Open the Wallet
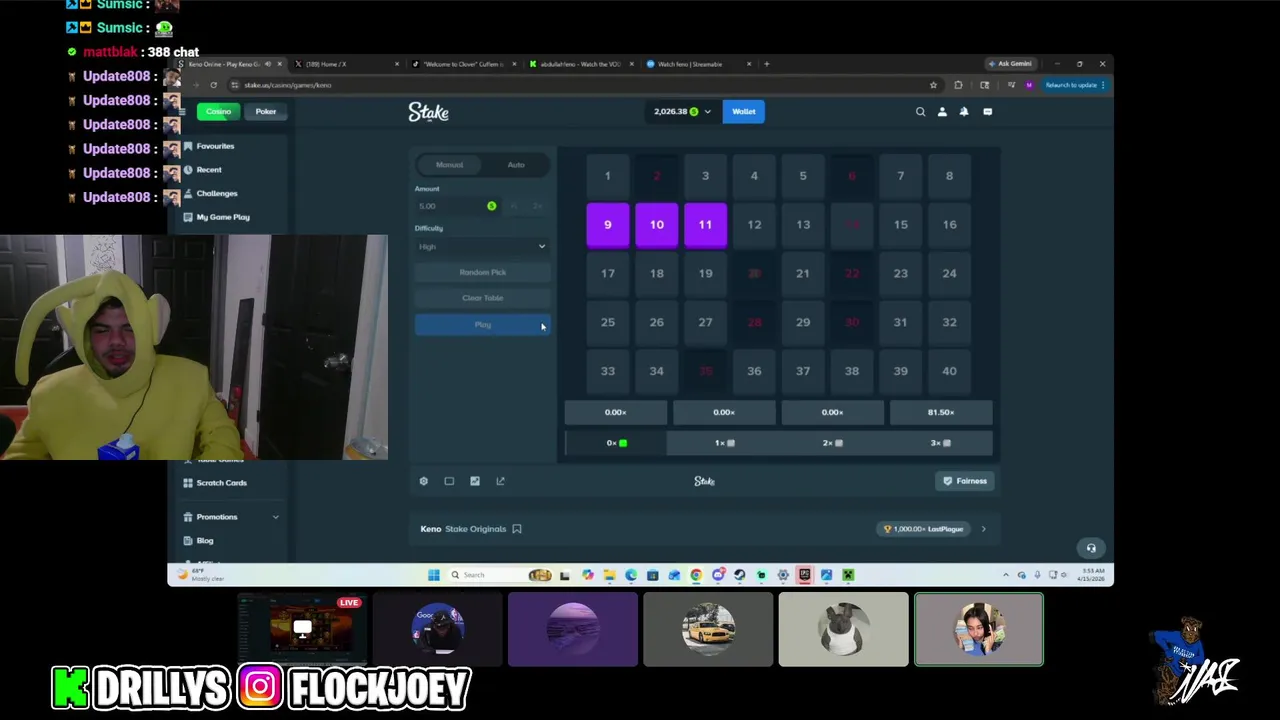The image size is (1280, 720). 743,112
